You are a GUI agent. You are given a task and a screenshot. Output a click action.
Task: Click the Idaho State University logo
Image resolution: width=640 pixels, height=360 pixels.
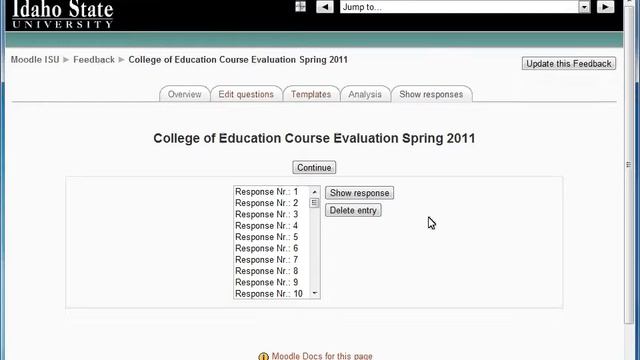tap(62, 14)
